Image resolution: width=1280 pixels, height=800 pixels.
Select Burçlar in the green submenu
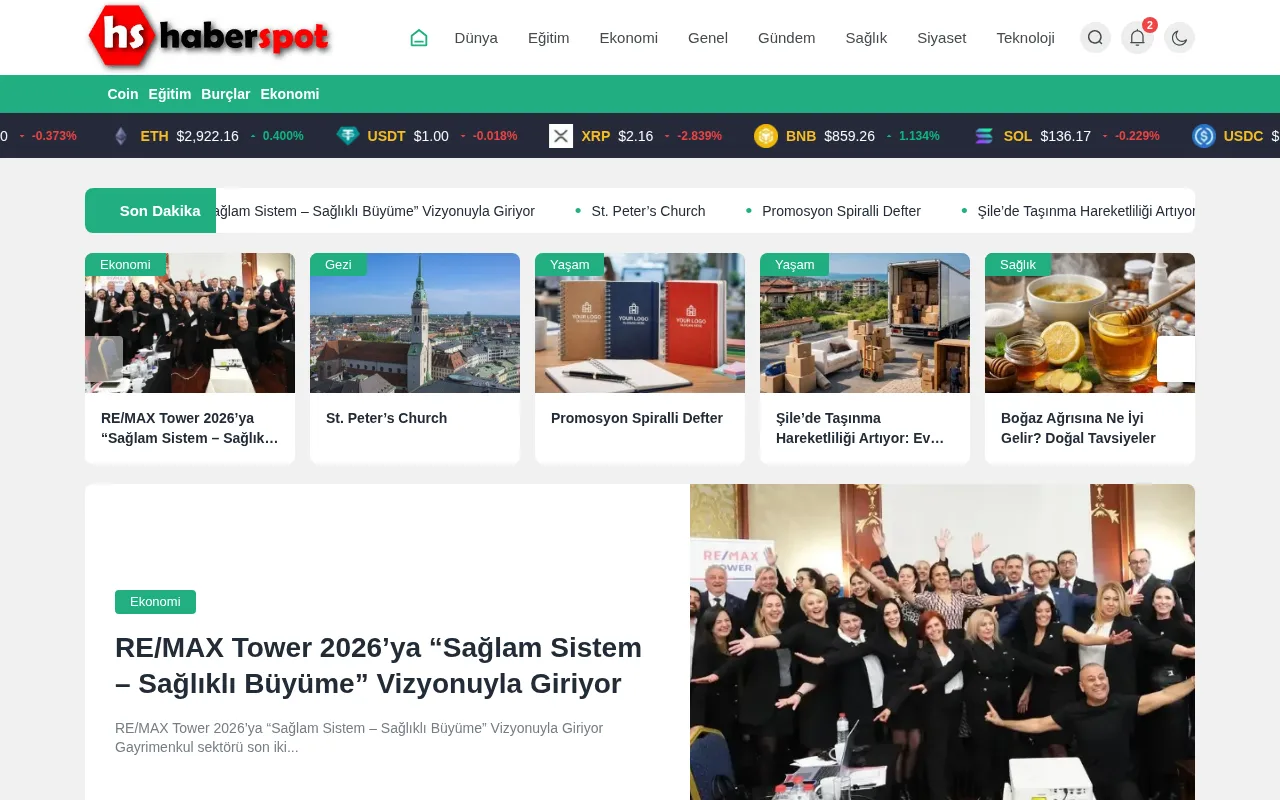(x=225, y=94)
